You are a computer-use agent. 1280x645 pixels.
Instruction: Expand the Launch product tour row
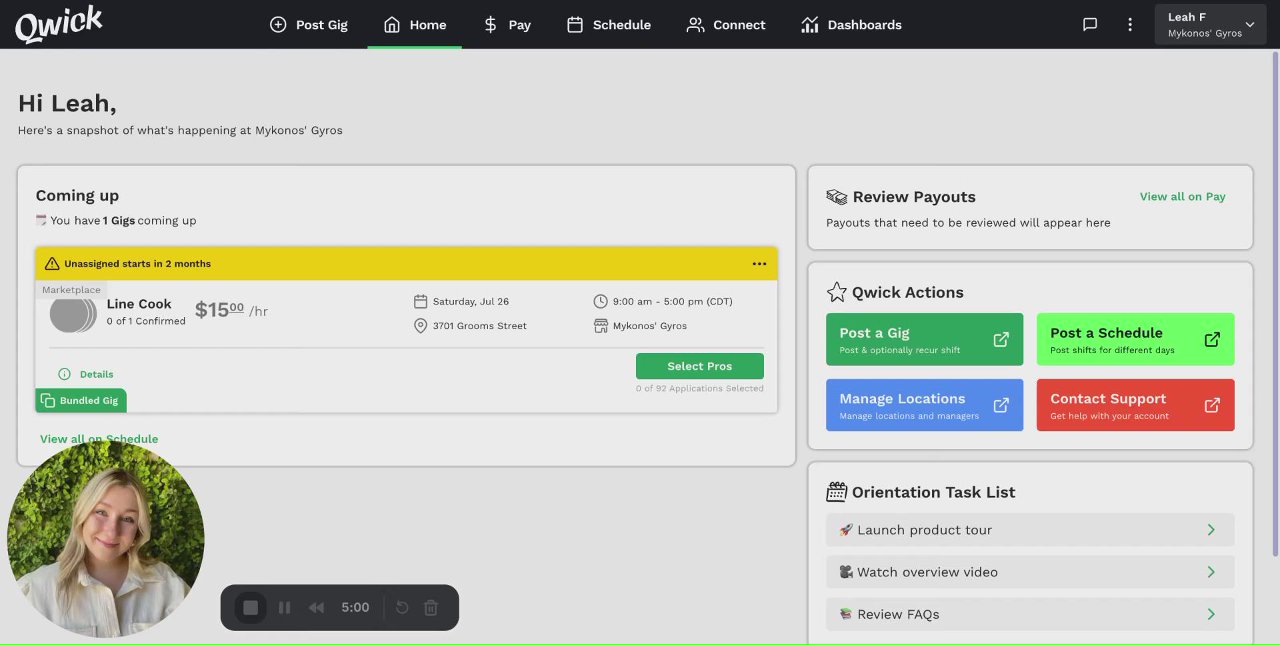click(x=1030, y=530)
